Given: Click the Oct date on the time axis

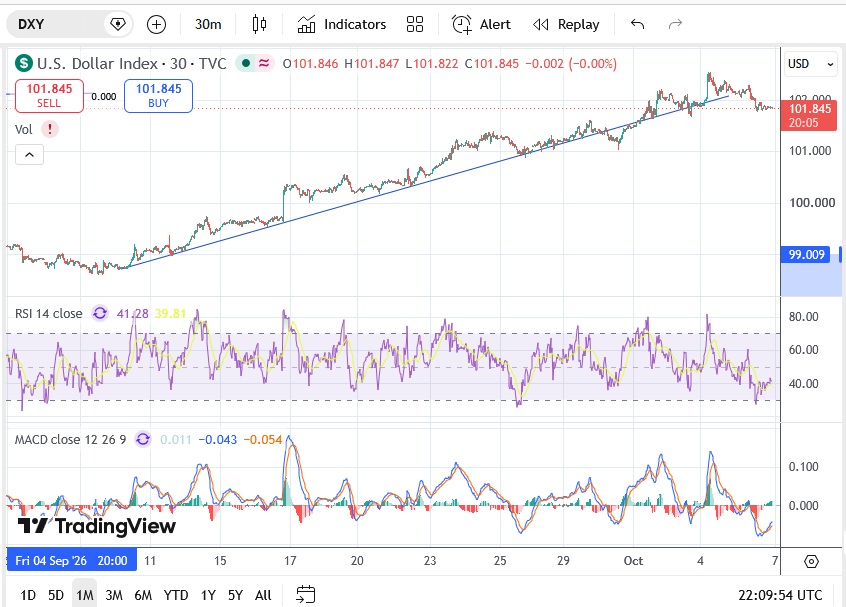Looking at the screenshot, I should click(x=633, y=561).
